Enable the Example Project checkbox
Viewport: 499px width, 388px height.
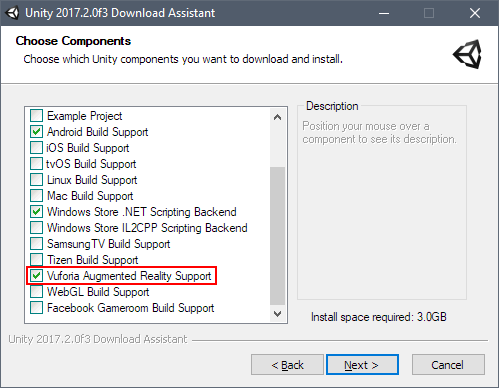pos(36,116)
